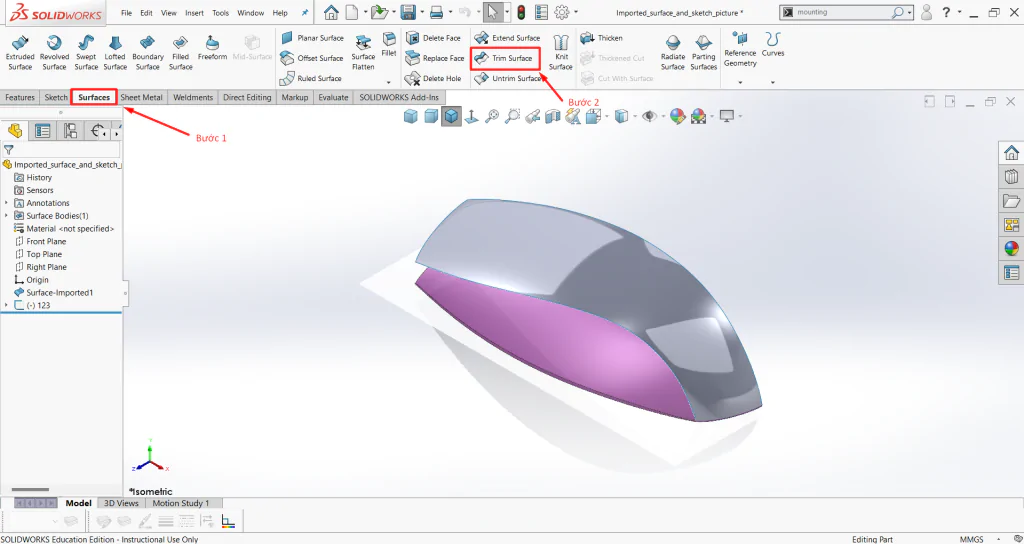Open the Appearances color ball in the task pane
The width and height of the screenshot is (1024, 544).
tap(1011, 249)
